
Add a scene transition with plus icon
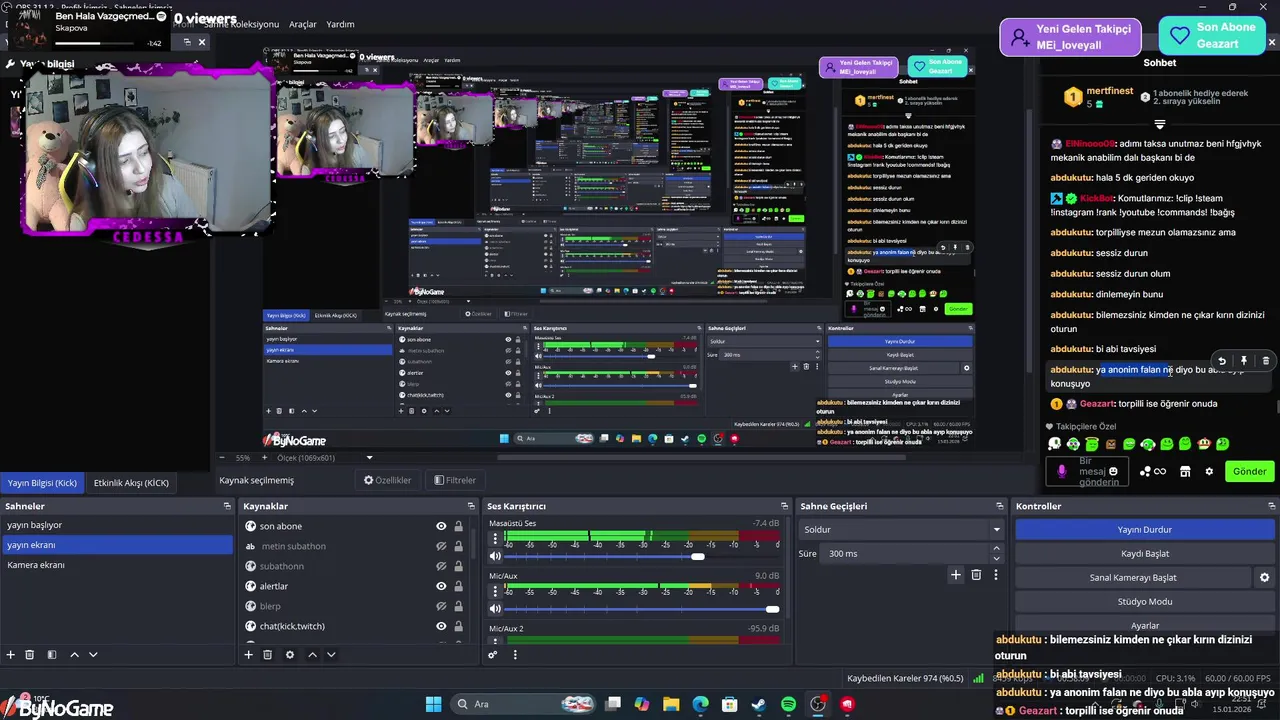956,574
